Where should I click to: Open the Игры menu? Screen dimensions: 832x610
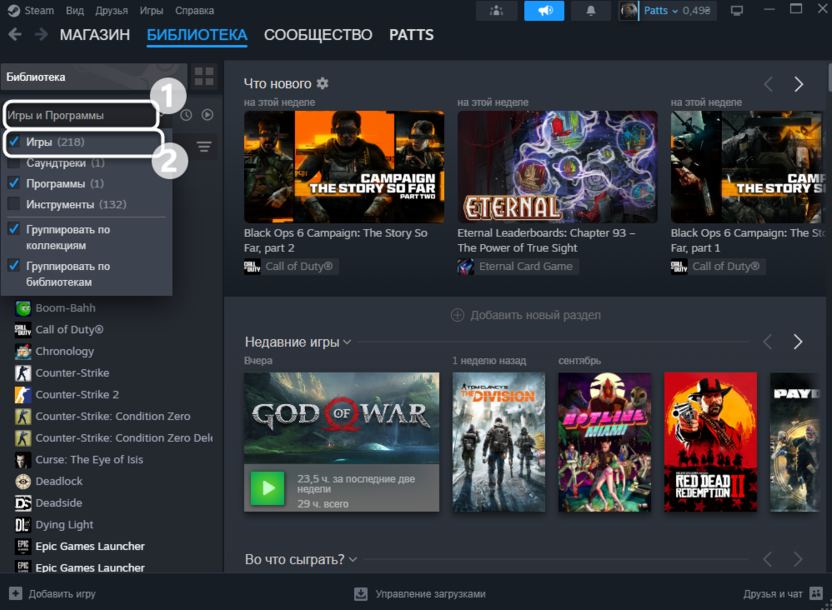click(151, 11)
